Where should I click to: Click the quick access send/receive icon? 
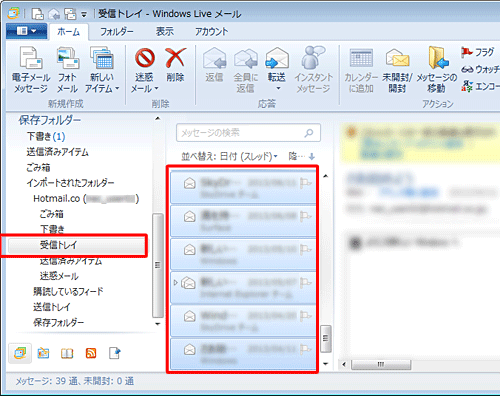[x=70, y=14]
